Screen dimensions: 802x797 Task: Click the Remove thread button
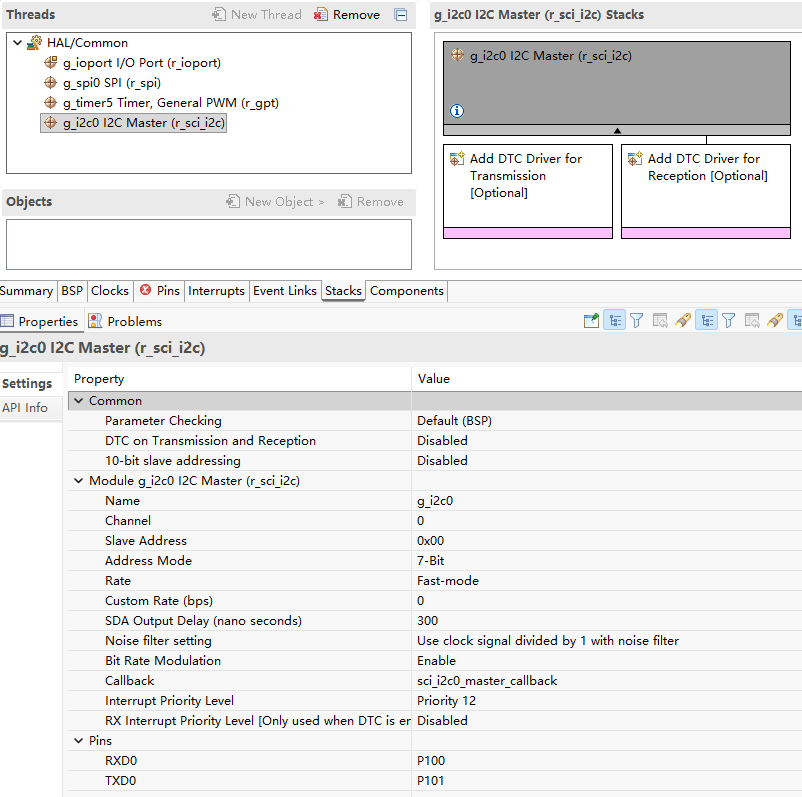click(347, 15)
